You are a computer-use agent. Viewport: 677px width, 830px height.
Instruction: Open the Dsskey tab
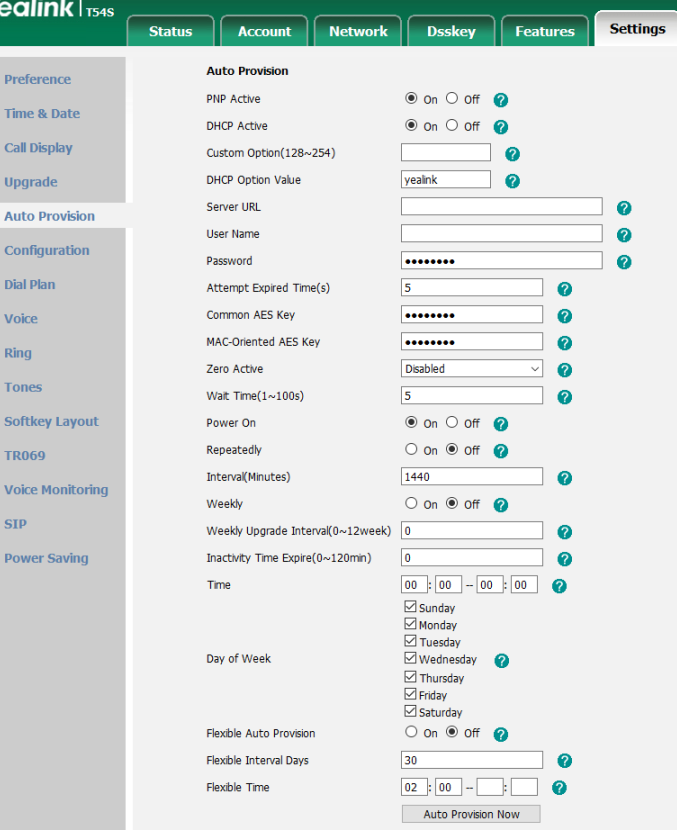[x=451, y=31]
